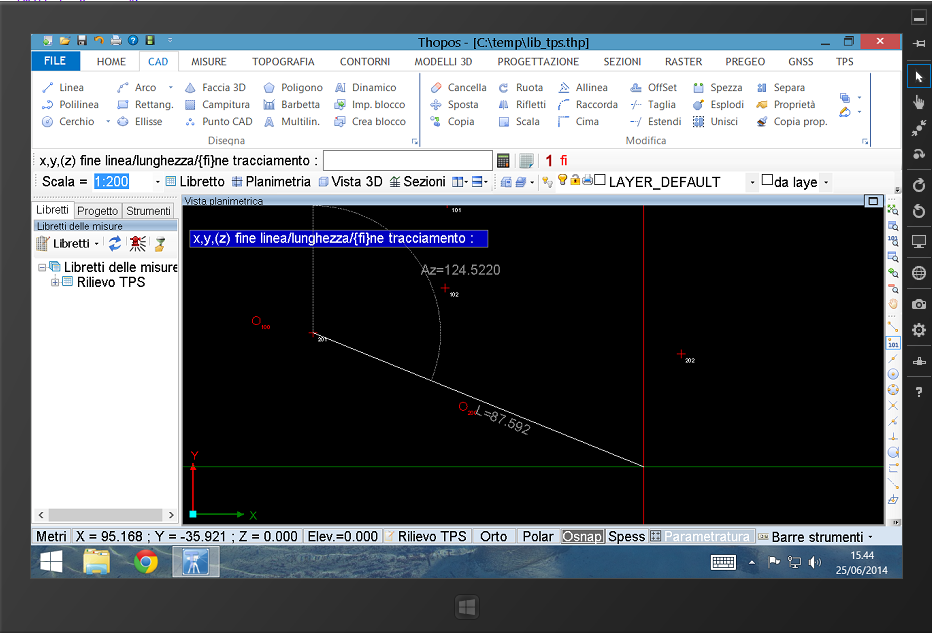Screen dimensions: 932x633
Task: Switch to the Progetto panel tab
Action: [x=97, y=210]
